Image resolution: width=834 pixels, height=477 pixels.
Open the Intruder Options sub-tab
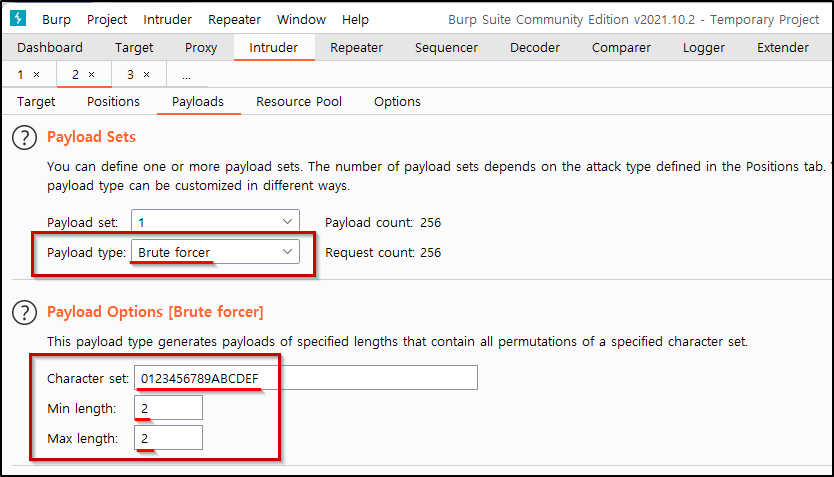pyautogui.click(x=397, y=102)
